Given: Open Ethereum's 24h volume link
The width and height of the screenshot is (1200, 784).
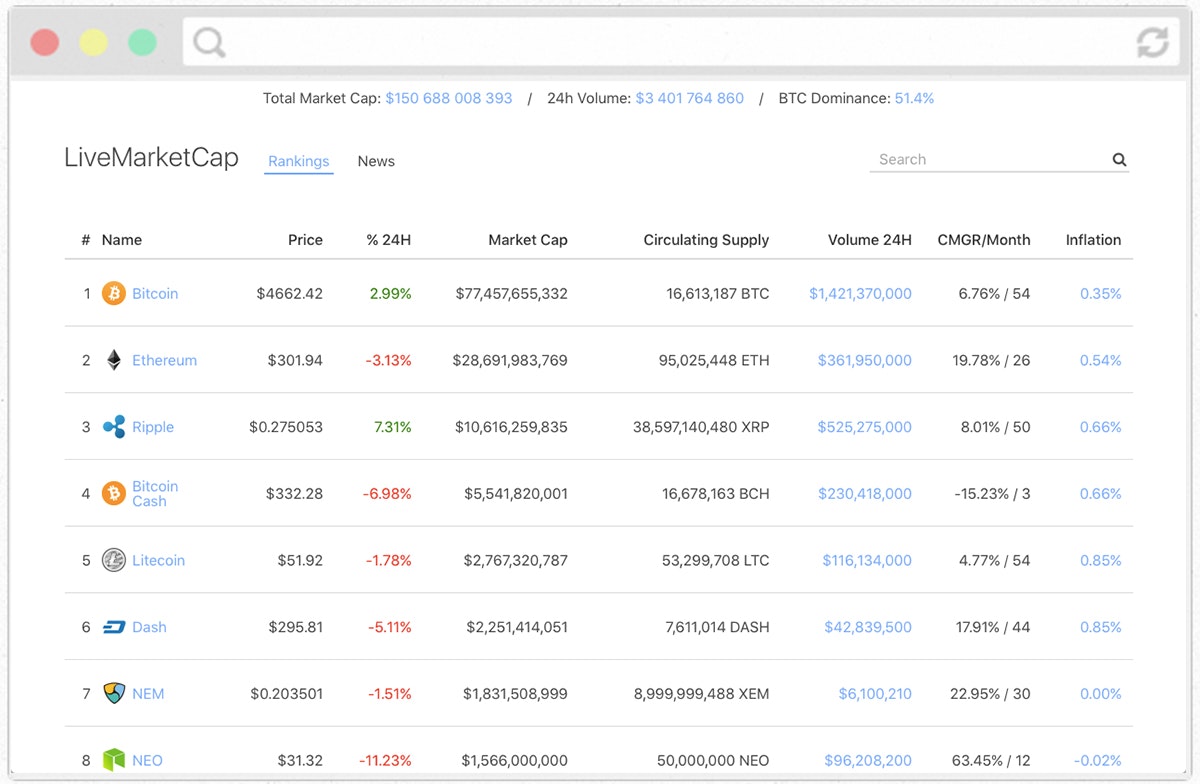Looking at the screenshot, I should [x=864, y=360].
